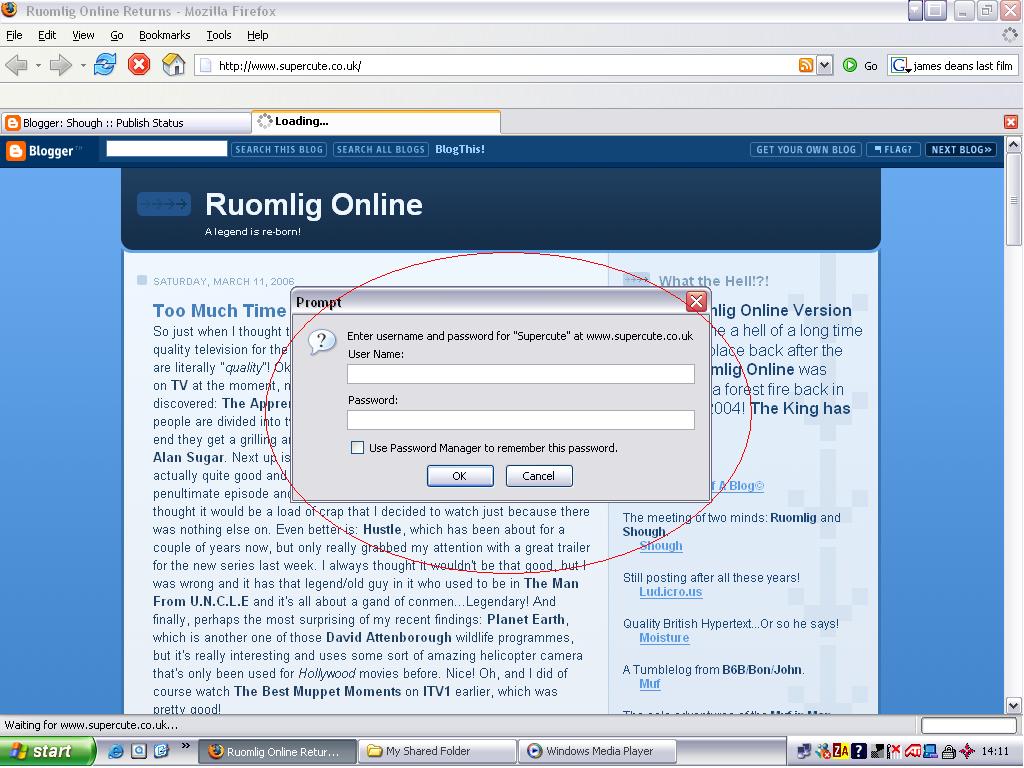Switch to Blogger: Shough Publish Status tab
The height and width of the screenshot is (768, 1024).
coord(126,122)
